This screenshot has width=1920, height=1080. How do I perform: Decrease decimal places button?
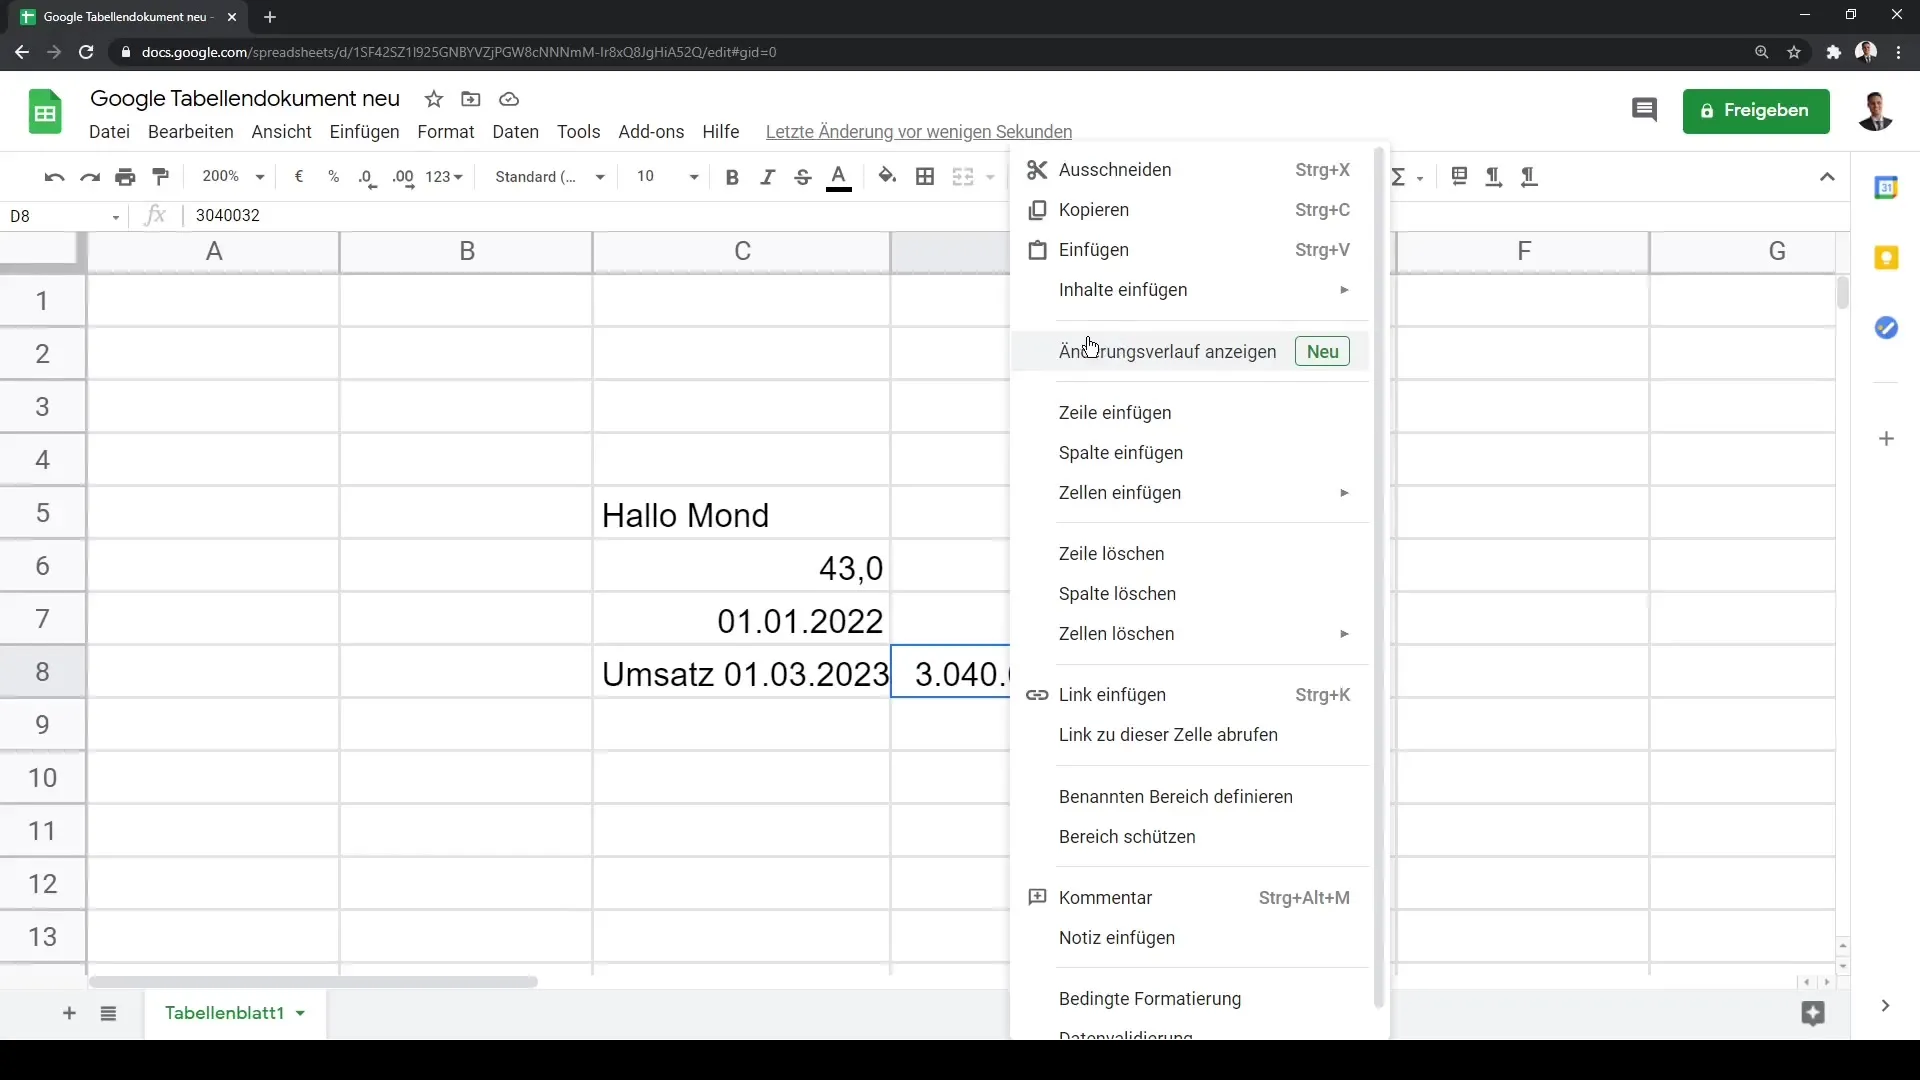pos(368,177)
